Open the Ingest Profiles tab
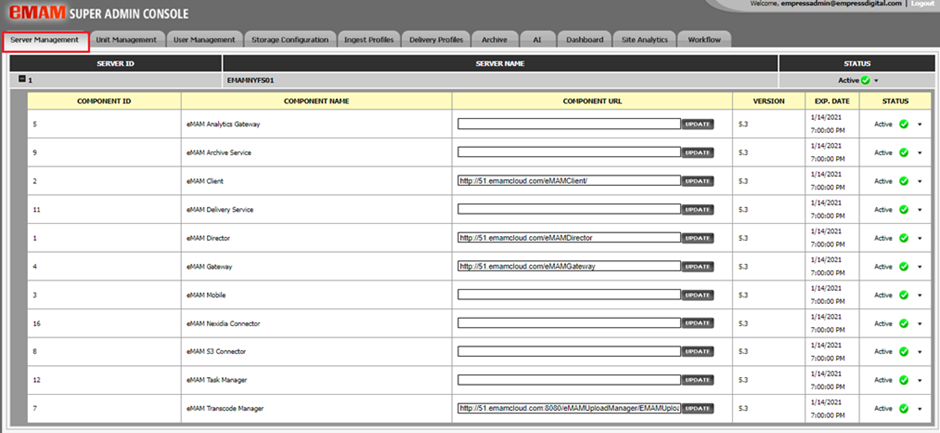 [369, 40]
